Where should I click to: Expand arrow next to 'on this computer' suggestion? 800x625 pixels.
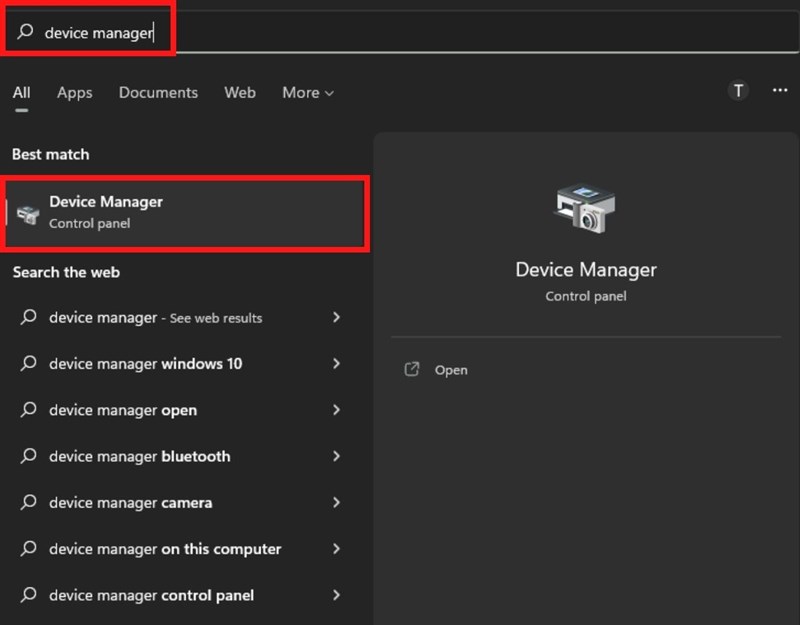336,548
